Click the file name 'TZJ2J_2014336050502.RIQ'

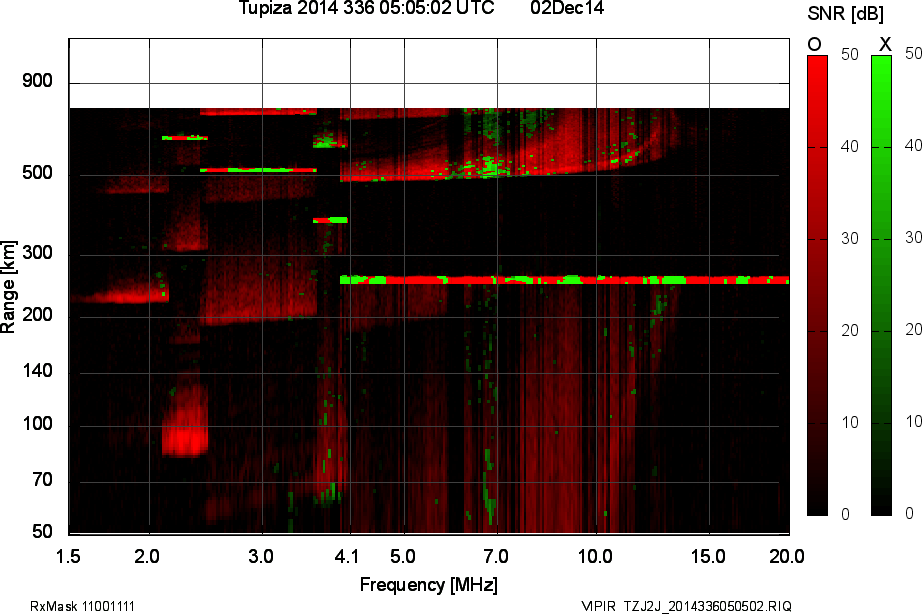707,606
